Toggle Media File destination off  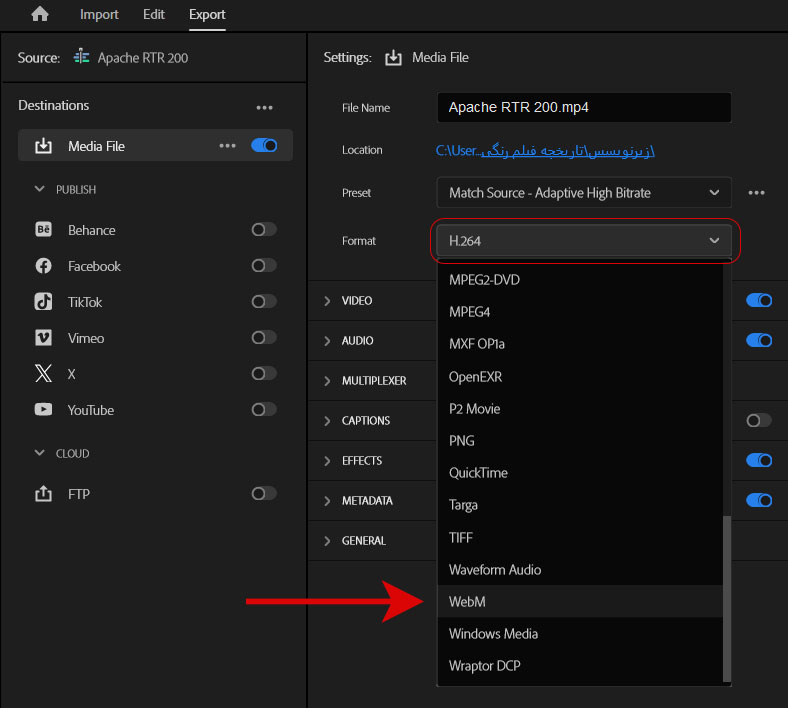pyautogui.click(x=264, y=146)
